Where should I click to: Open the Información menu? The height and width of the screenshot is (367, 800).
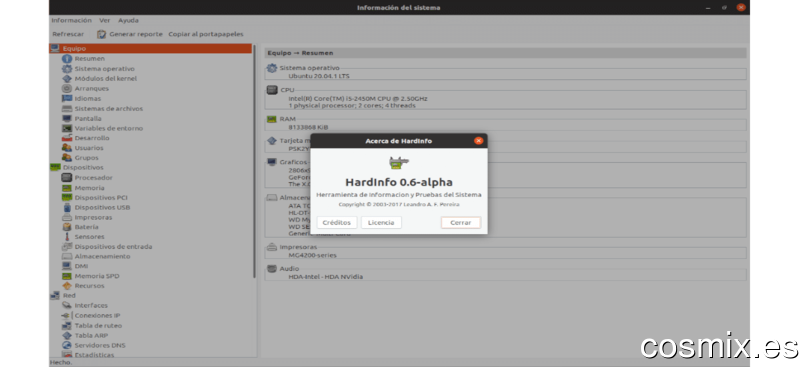[71, 20]
